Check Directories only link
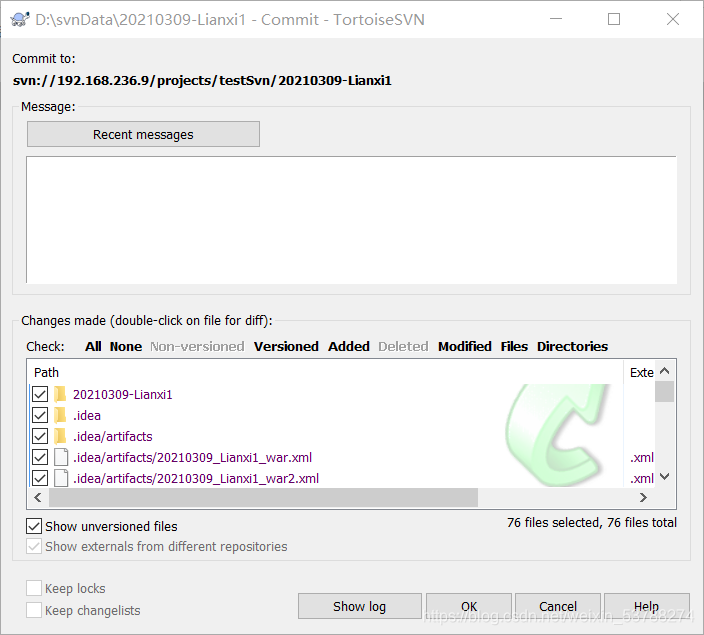The height and width of the screenshot is (635, 704). tap(572, 346)
